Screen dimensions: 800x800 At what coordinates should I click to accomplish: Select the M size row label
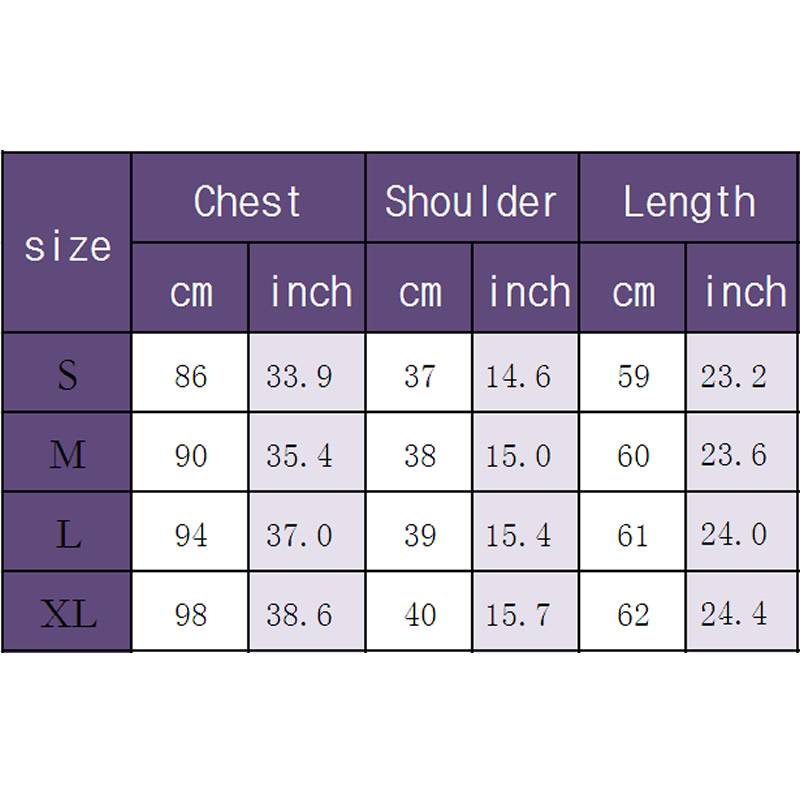point(67,455)
